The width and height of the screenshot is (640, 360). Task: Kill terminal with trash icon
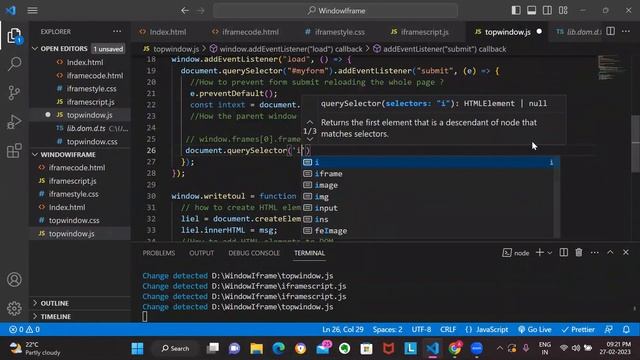click(x=579, y=253)
